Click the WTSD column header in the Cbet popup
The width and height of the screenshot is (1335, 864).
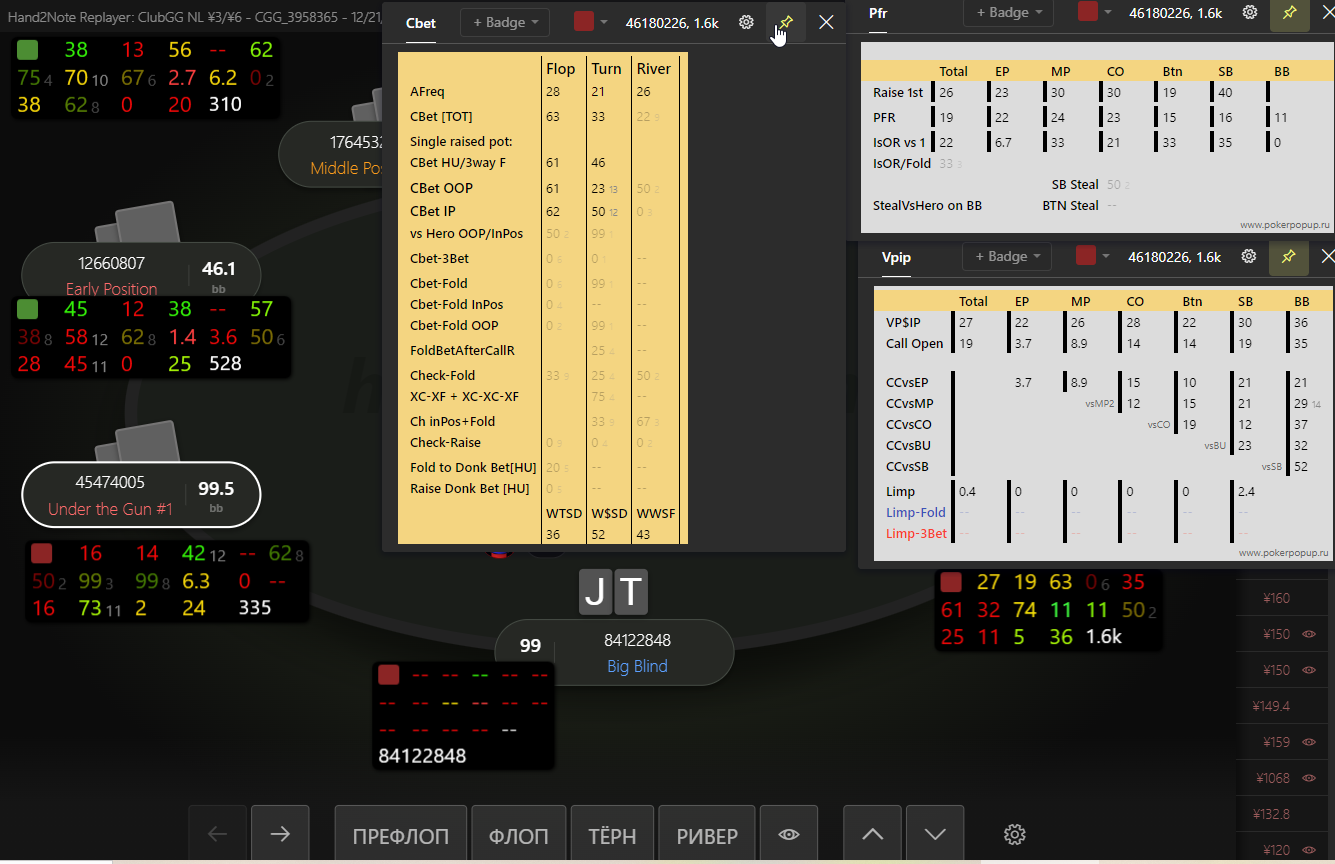[x=564, y=513]
